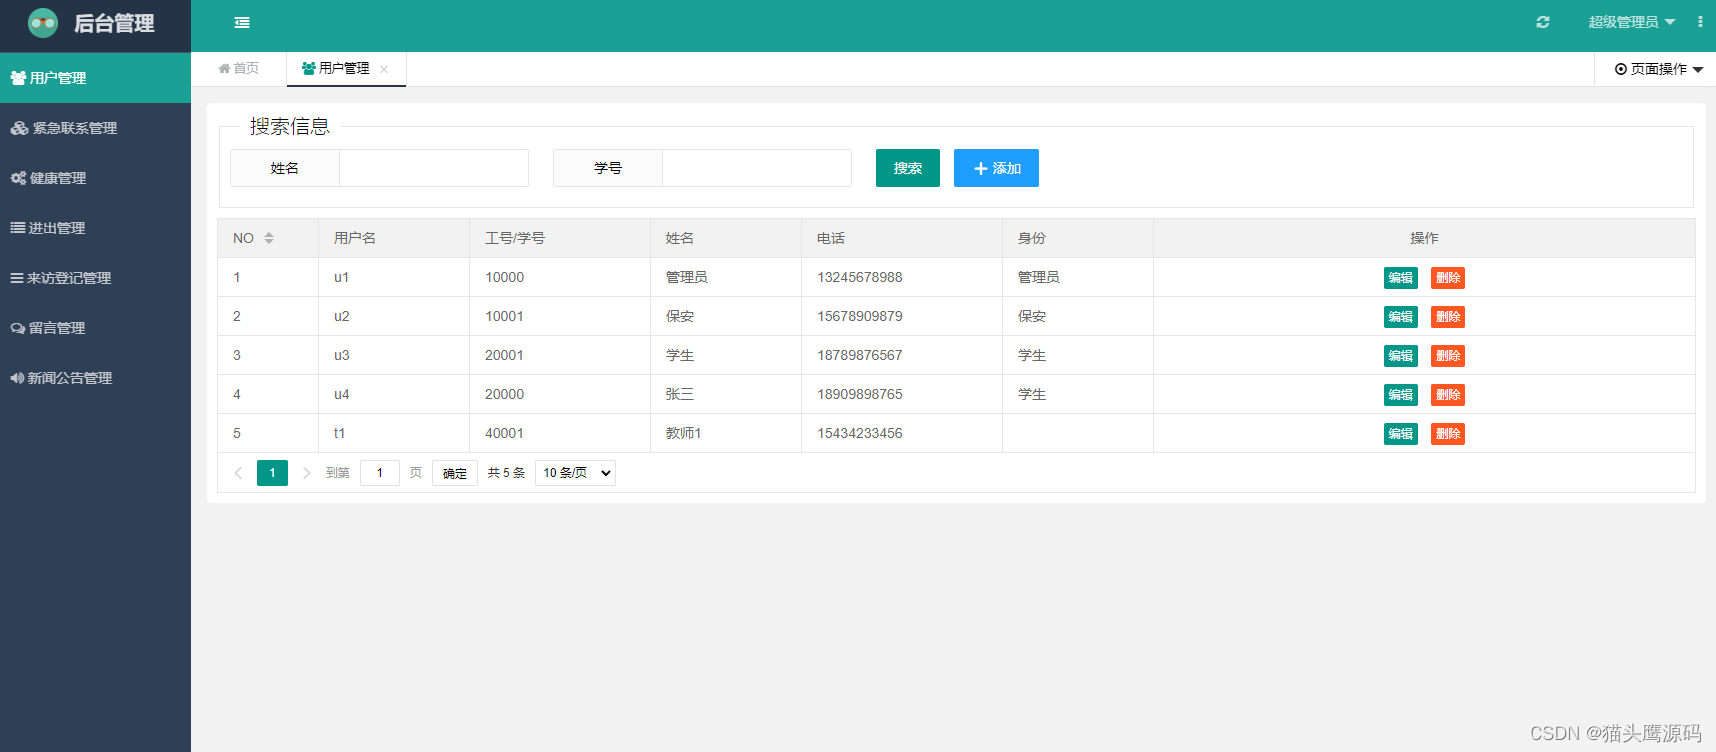This screenshot has height=752, width=1716.
Task: Click phone number 15678909879
Action: point(860,316)
